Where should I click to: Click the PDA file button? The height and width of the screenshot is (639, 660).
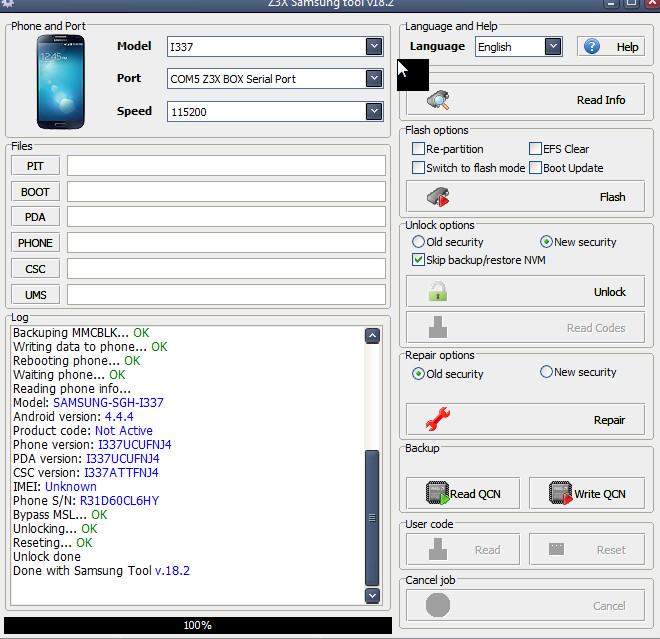[35, 217]
